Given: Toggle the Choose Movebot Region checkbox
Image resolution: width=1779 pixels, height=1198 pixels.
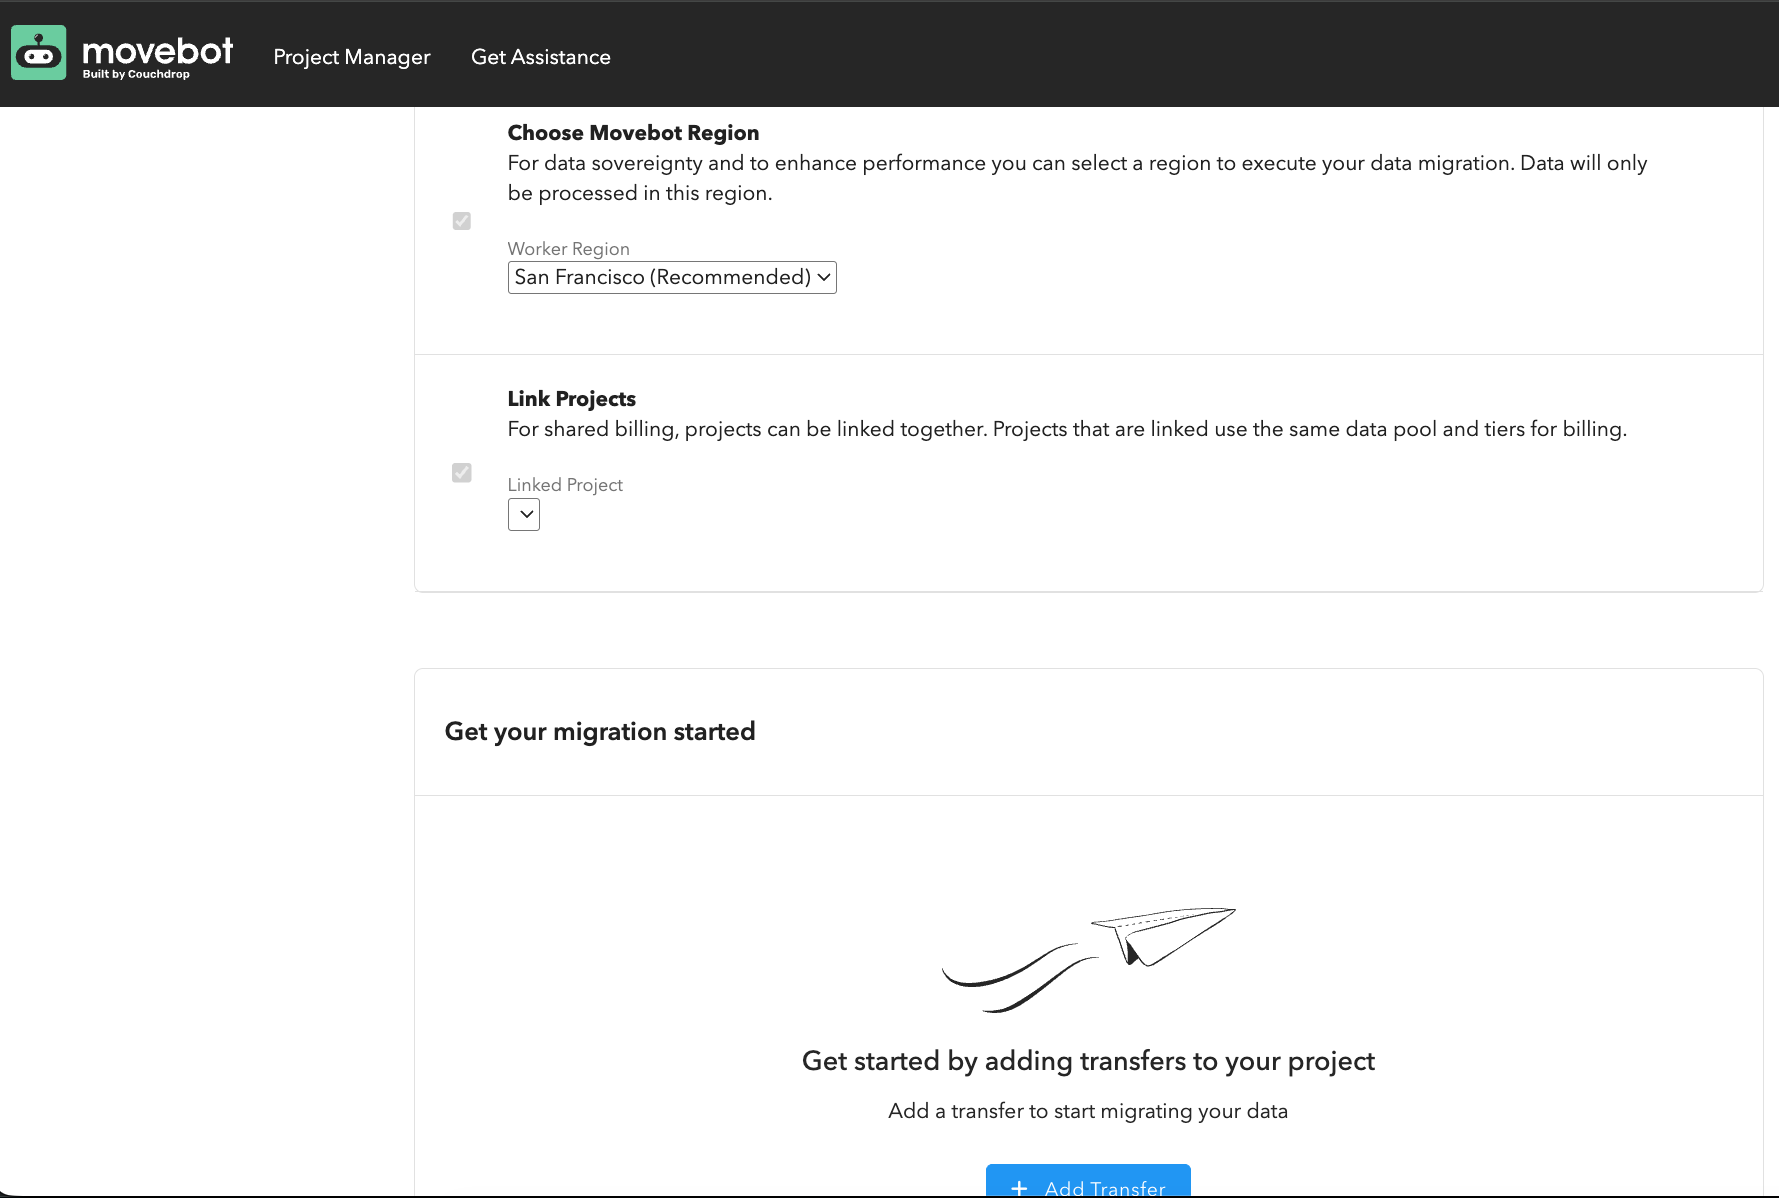Looking at the screenshot, I should [462, 221].
